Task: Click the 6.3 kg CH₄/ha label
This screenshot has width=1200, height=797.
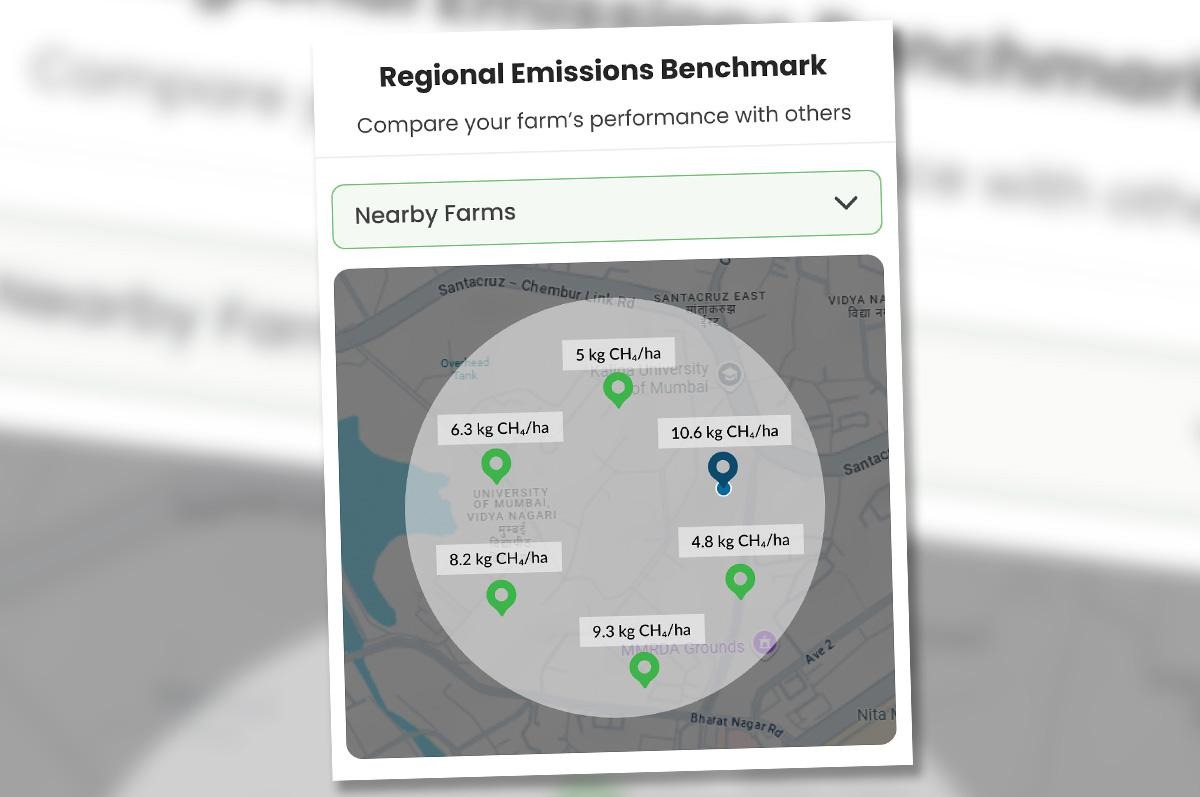Action: coord(499,429)
